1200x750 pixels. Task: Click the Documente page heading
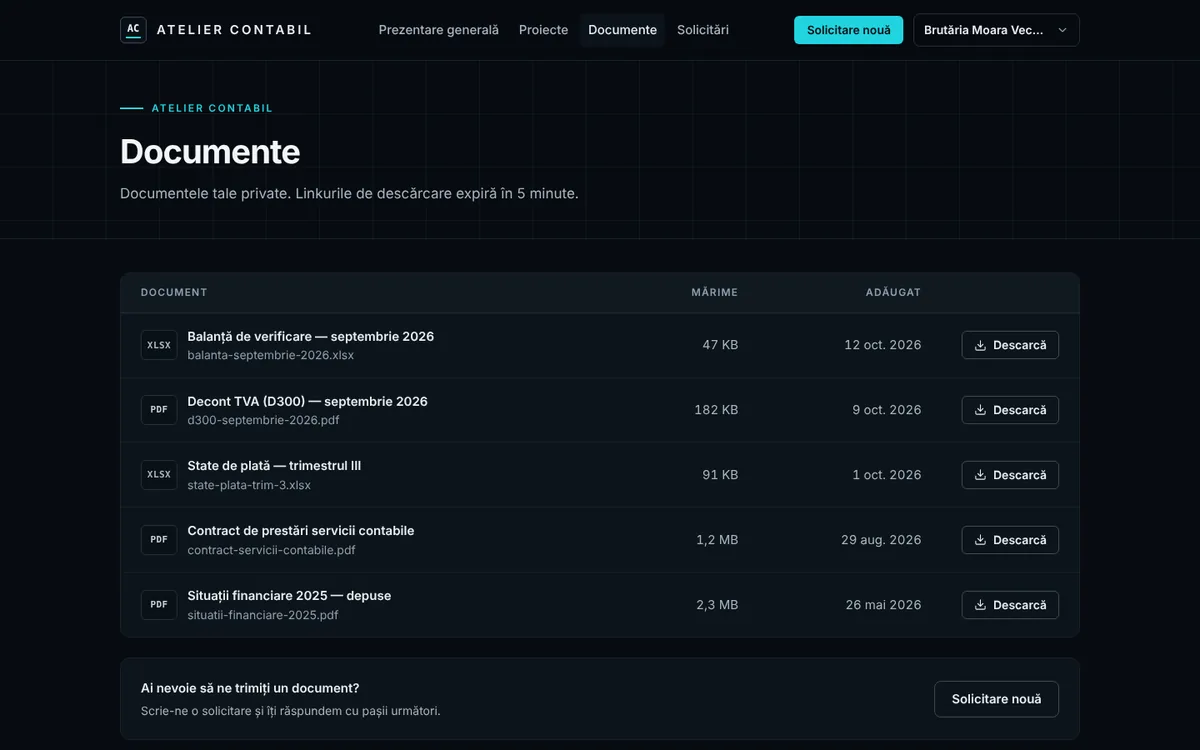210,152
